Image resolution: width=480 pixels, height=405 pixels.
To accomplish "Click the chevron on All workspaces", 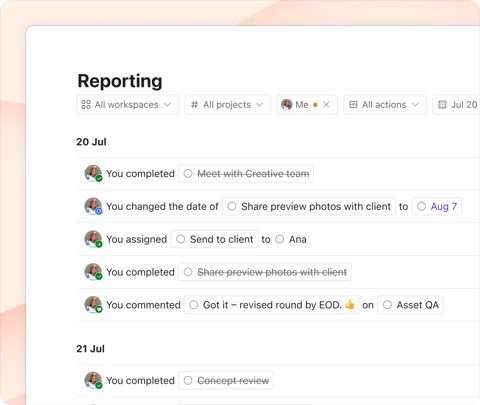I will pyautogui.click(x=167, y=105).
